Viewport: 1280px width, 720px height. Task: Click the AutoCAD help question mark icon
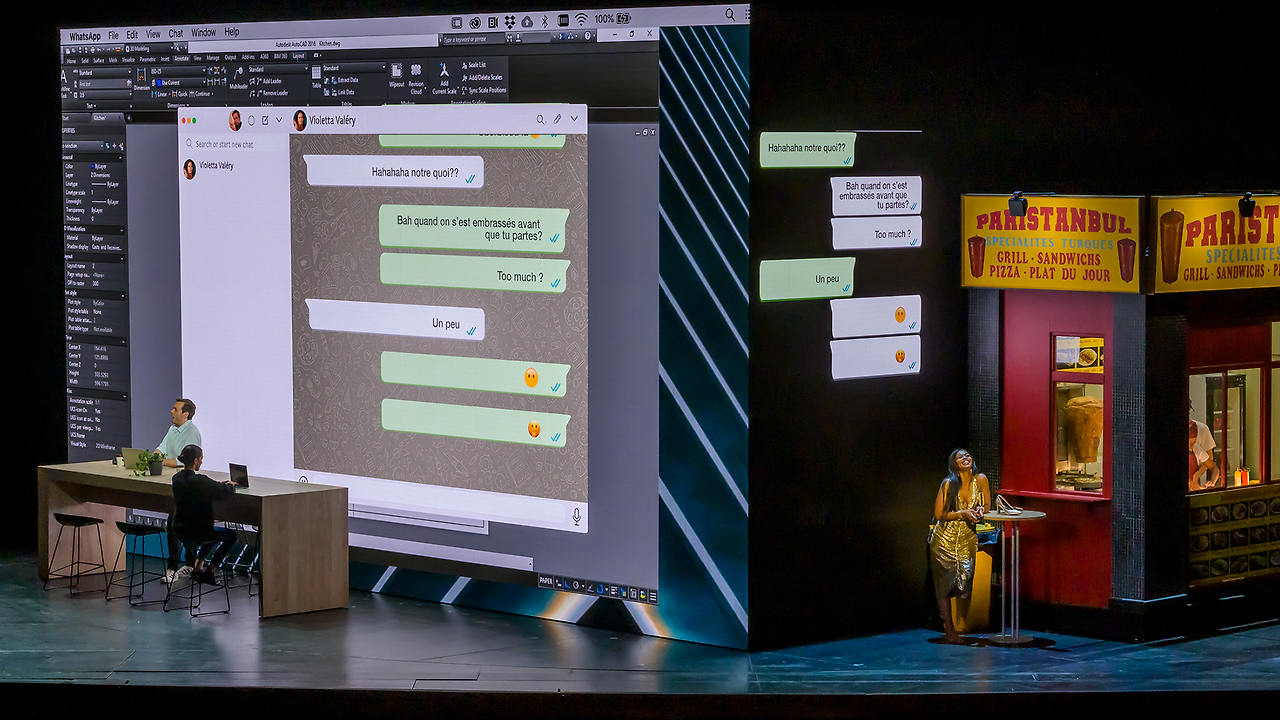click(587, 38)
